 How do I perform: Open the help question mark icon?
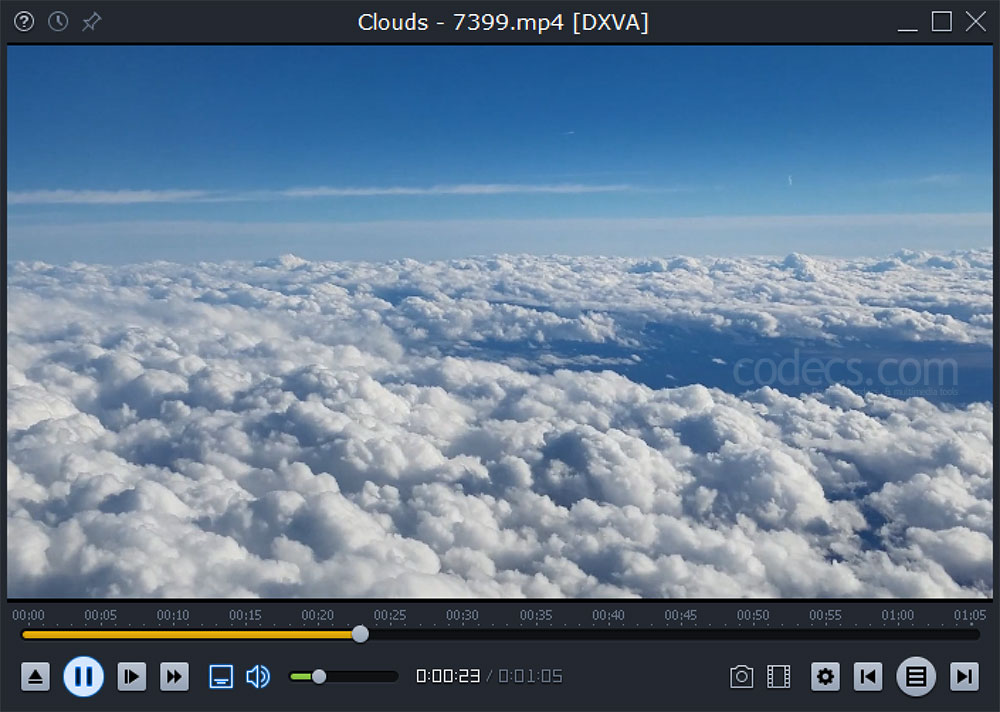point(24,22)
